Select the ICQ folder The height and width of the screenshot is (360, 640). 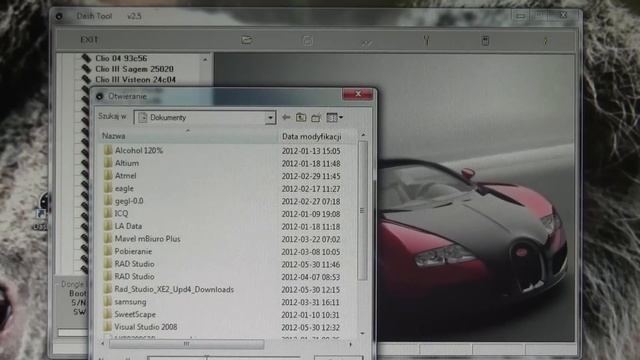click(121, 213)
